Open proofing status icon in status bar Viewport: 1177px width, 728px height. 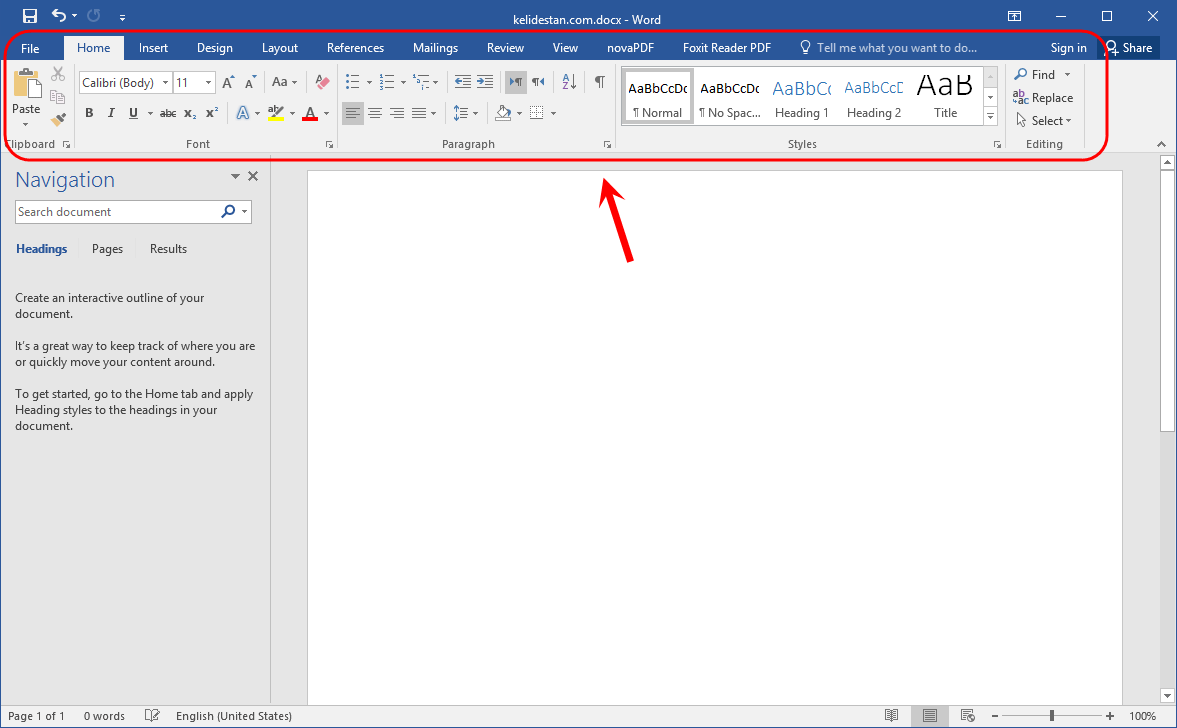click(x=152, y=715)
